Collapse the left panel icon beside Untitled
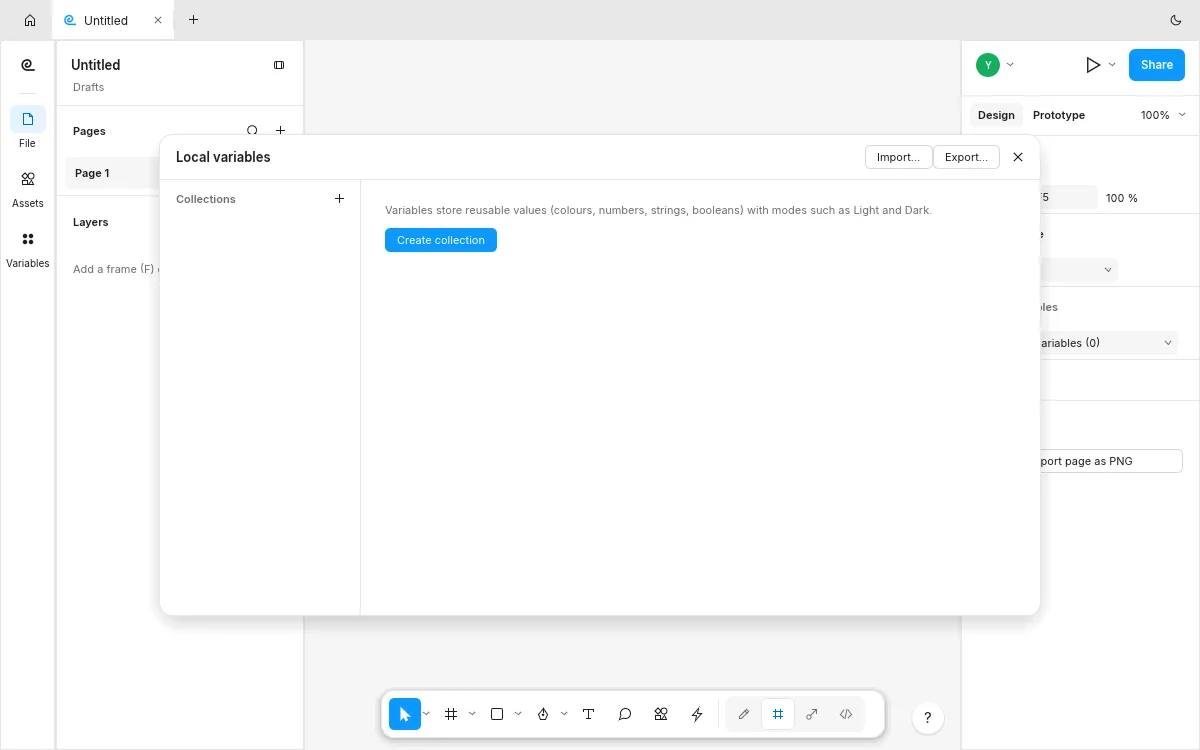Image resolution: width=1200 pixels, height=750 pixels. [279, 65]
